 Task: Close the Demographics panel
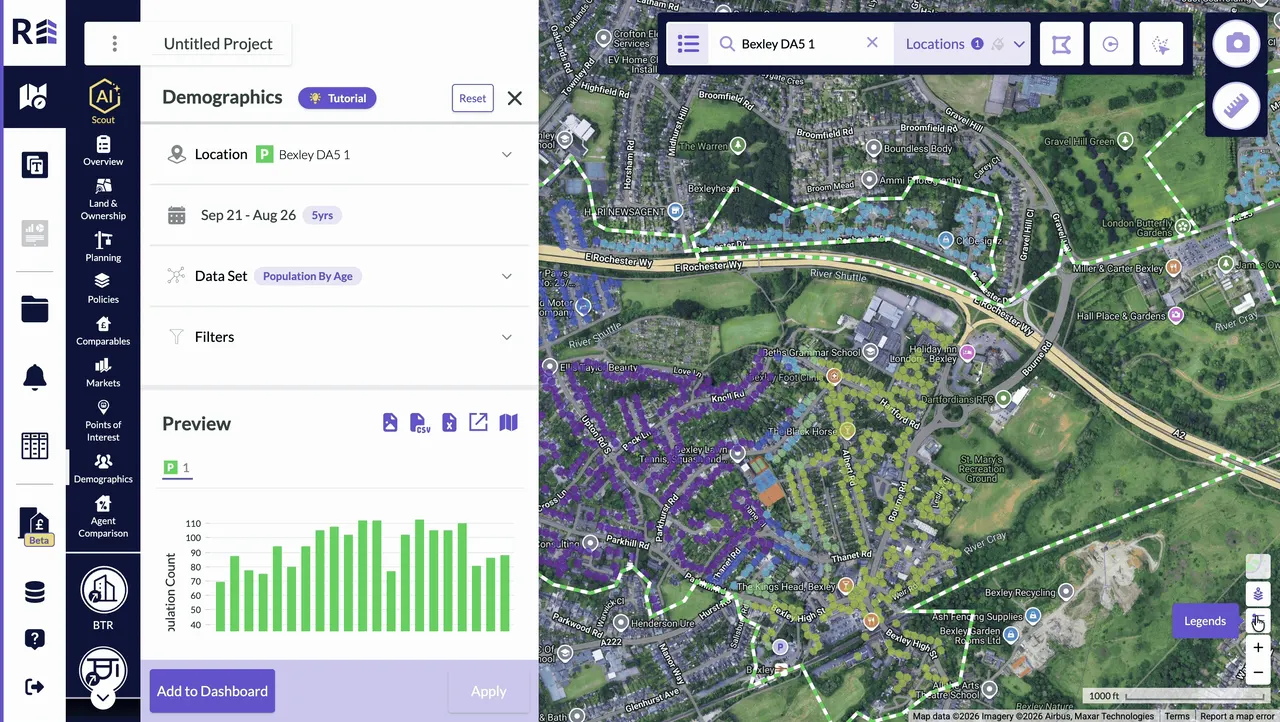click(x=514, y=98)
